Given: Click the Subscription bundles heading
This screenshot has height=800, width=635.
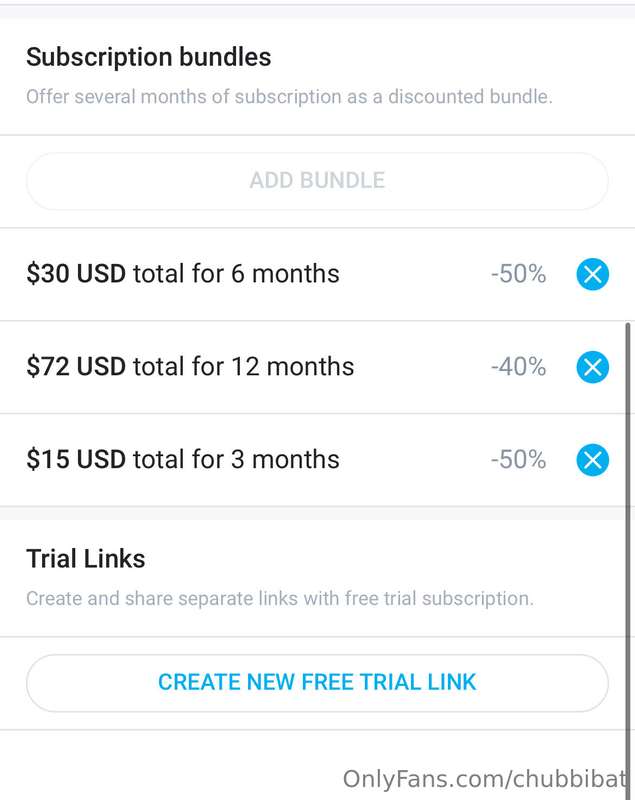Looking at the screenshot, I should click(148, 57).
